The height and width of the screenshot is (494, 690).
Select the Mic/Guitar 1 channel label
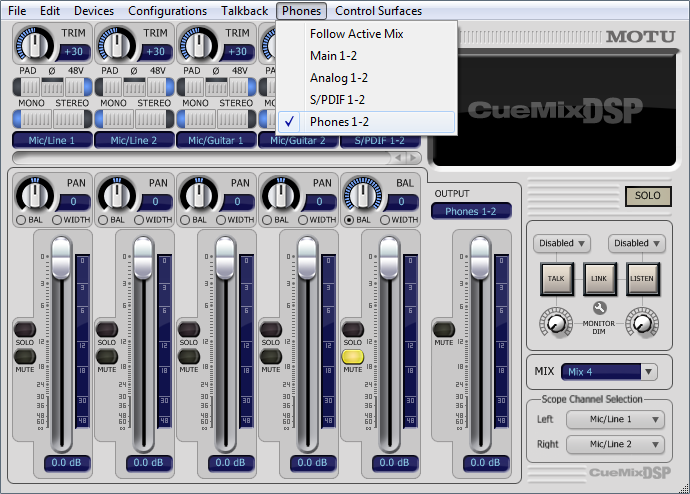click(216, 140)
